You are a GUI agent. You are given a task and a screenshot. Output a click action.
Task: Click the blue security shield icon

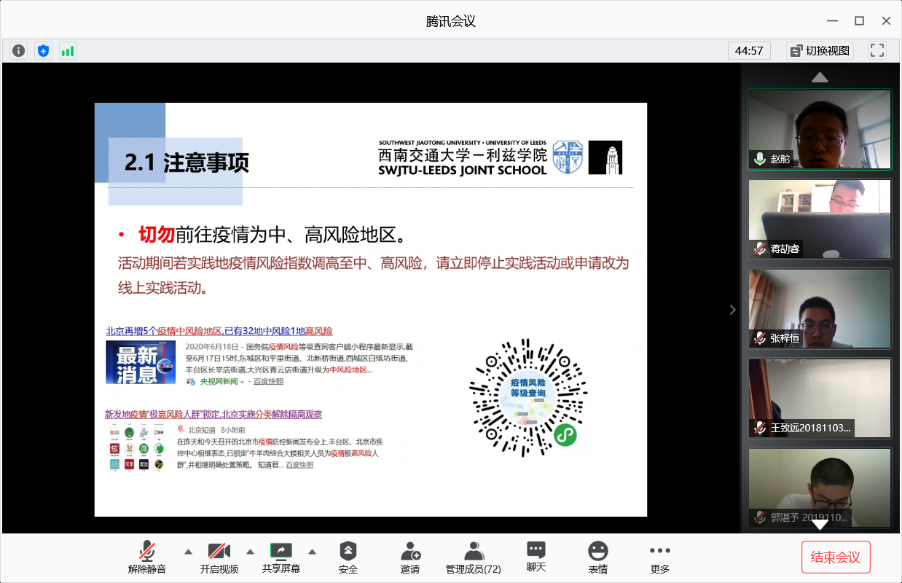coord(43,51)
